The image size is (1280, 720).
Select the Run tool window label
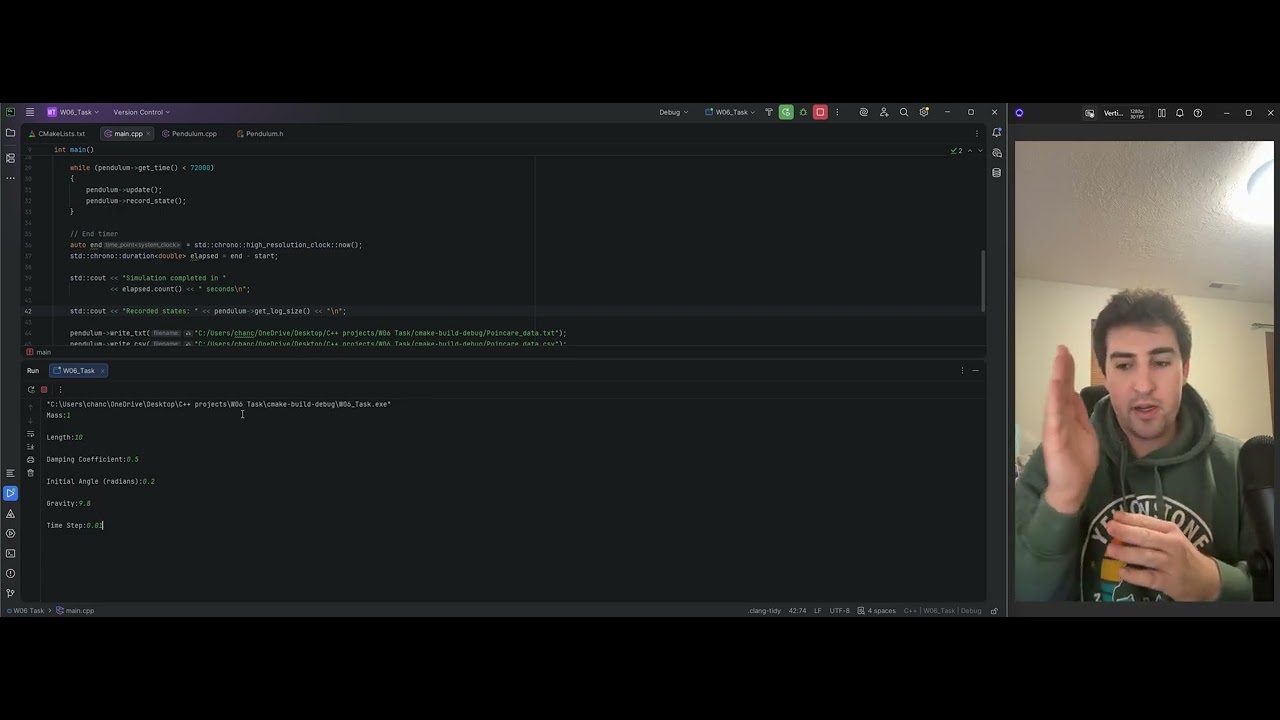[33, 371]
